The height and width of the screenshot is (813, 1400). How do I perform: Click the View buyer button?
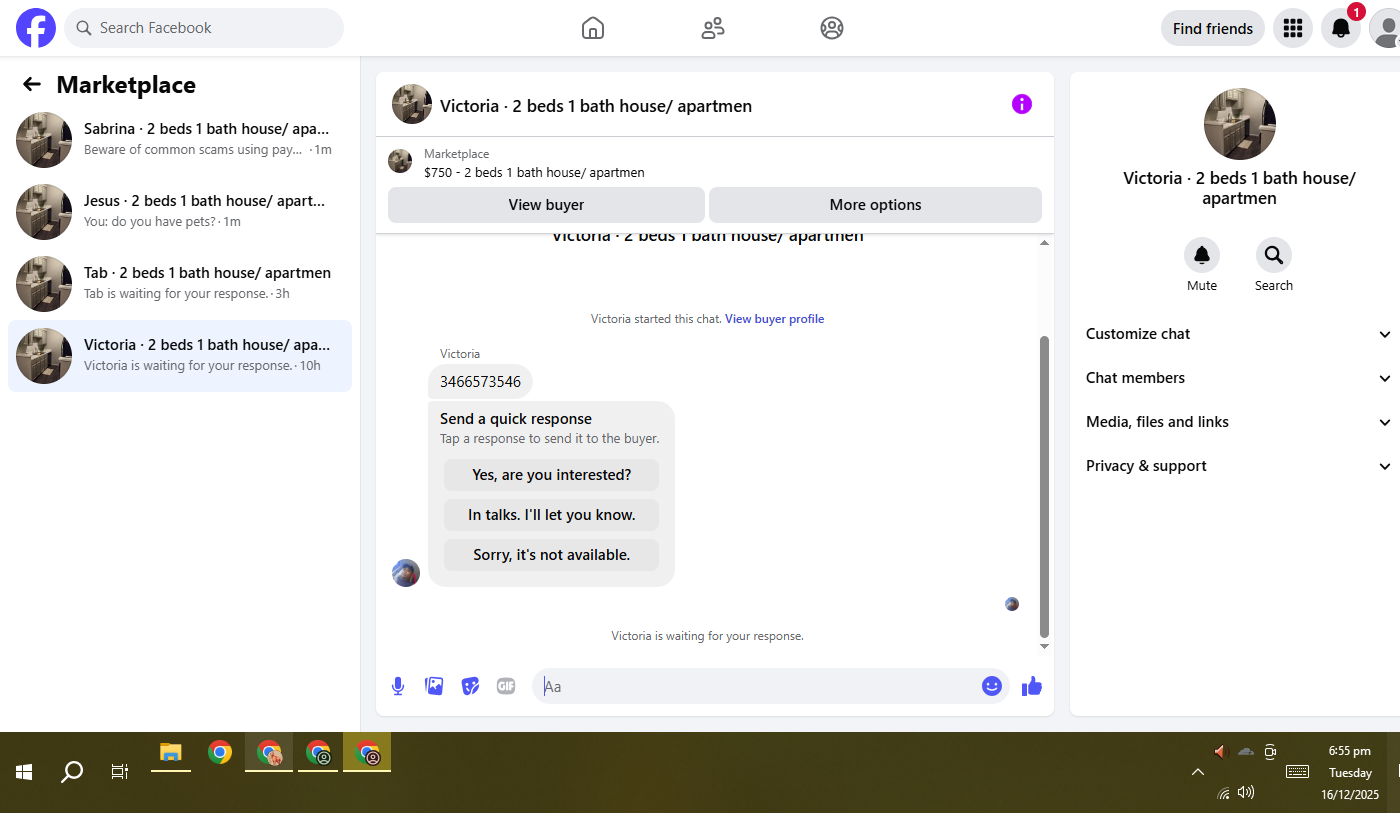(x=546, y=205)
